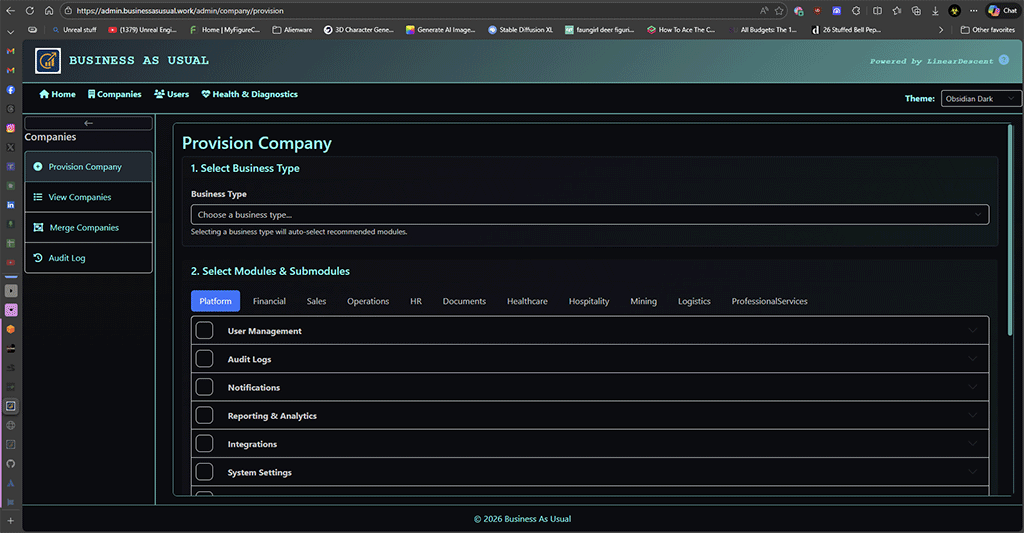Open Instagram from the browser sidebar
Viewport: 1024px width, 533px height.
(x=11, y=128)
